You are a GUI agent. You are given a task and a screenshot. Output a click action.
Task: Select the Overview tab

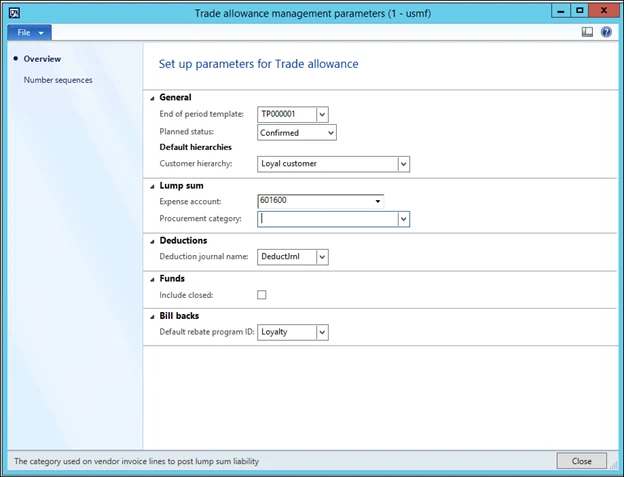click(42, 59)
